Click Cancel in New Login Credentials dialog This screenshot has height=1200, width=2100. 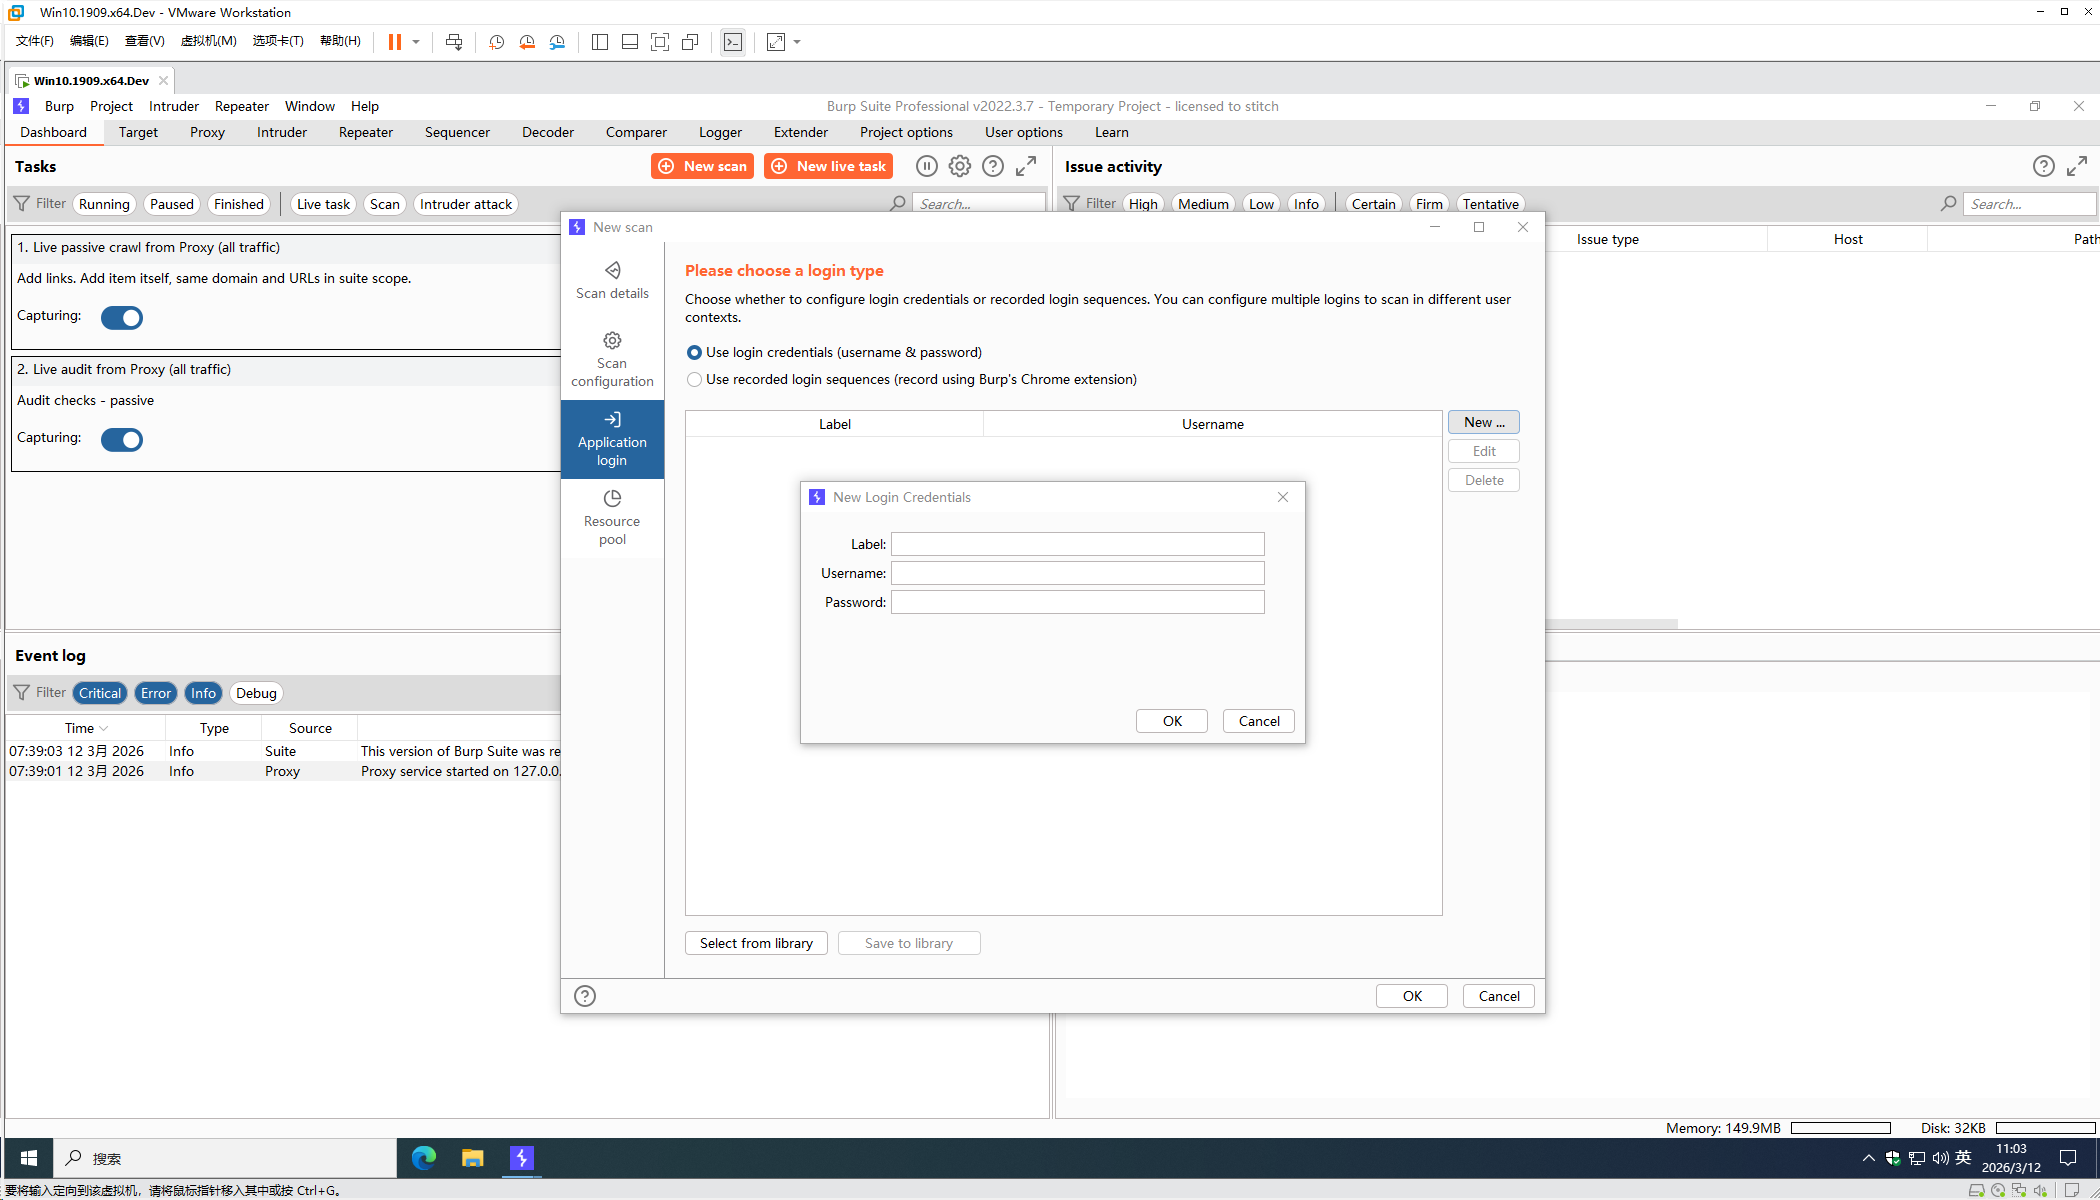1258,721
